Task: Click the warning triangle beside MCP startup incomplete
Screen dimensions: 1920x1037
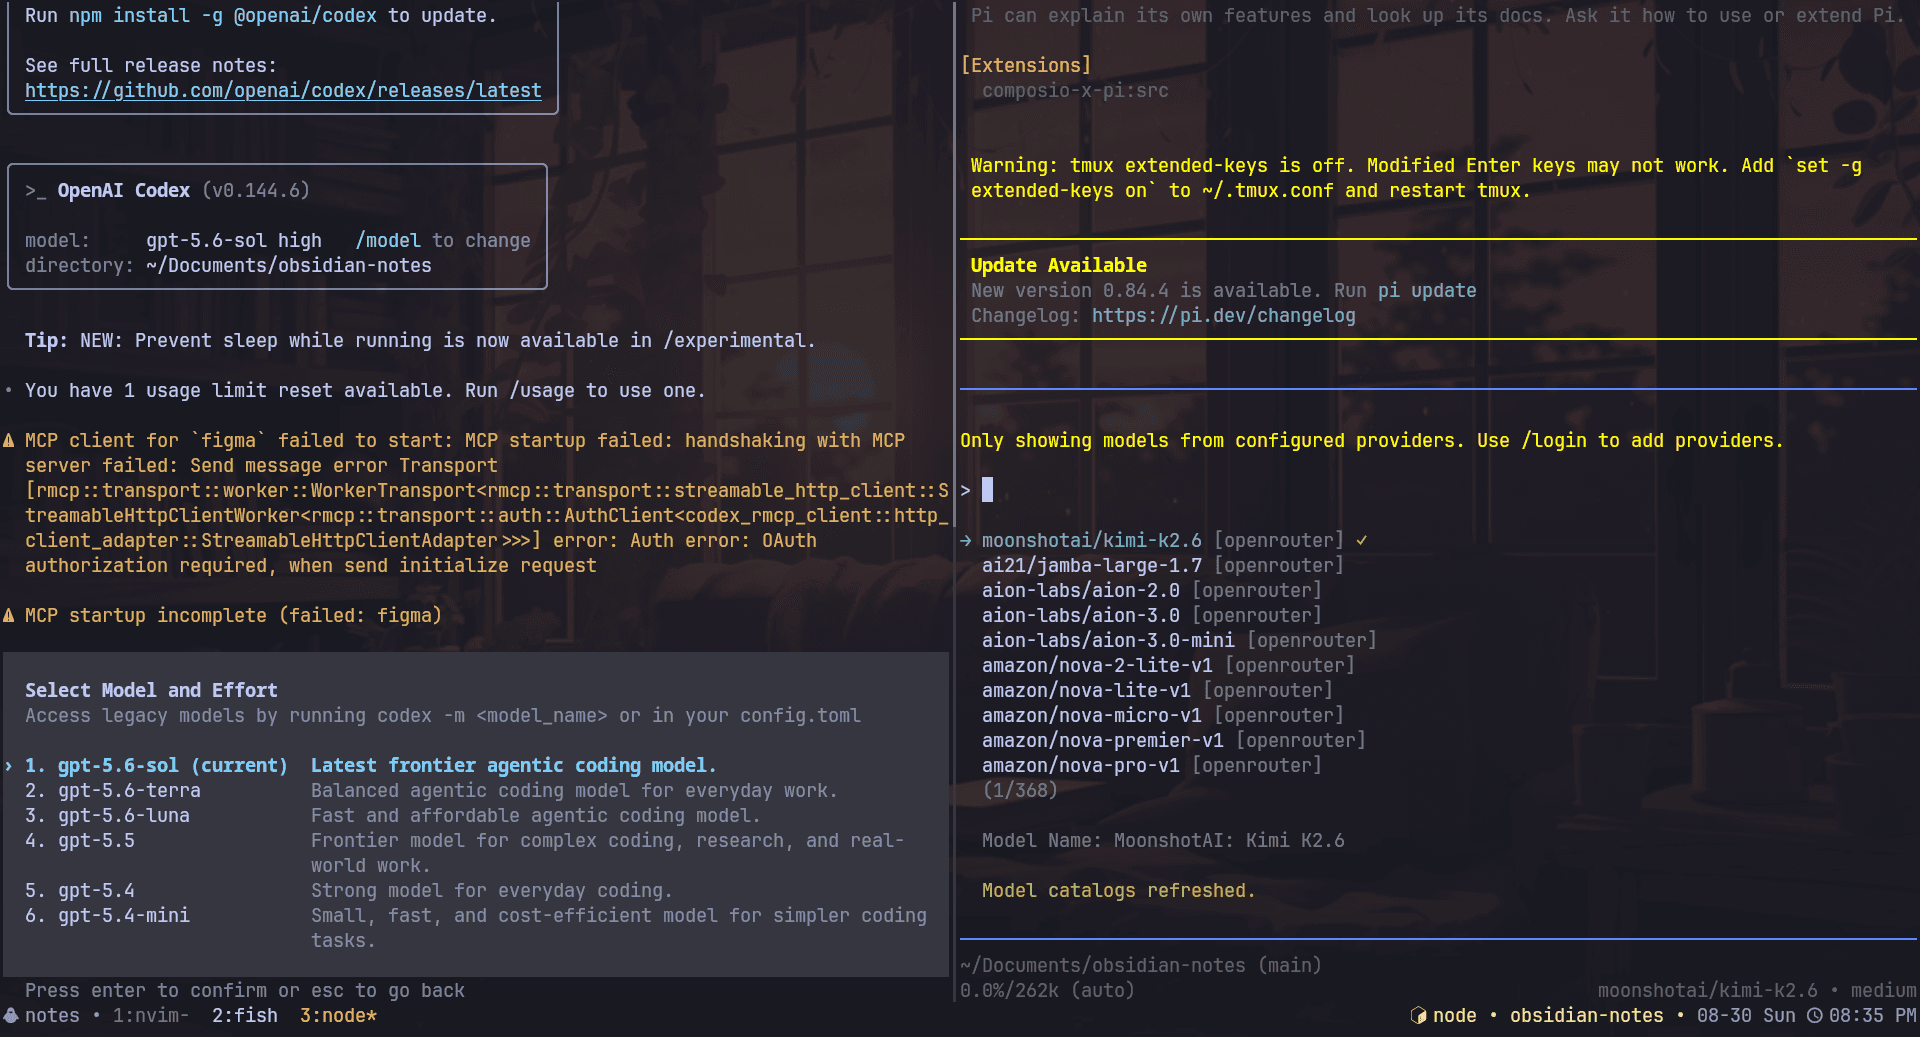Action: click(x=9, y=616)
